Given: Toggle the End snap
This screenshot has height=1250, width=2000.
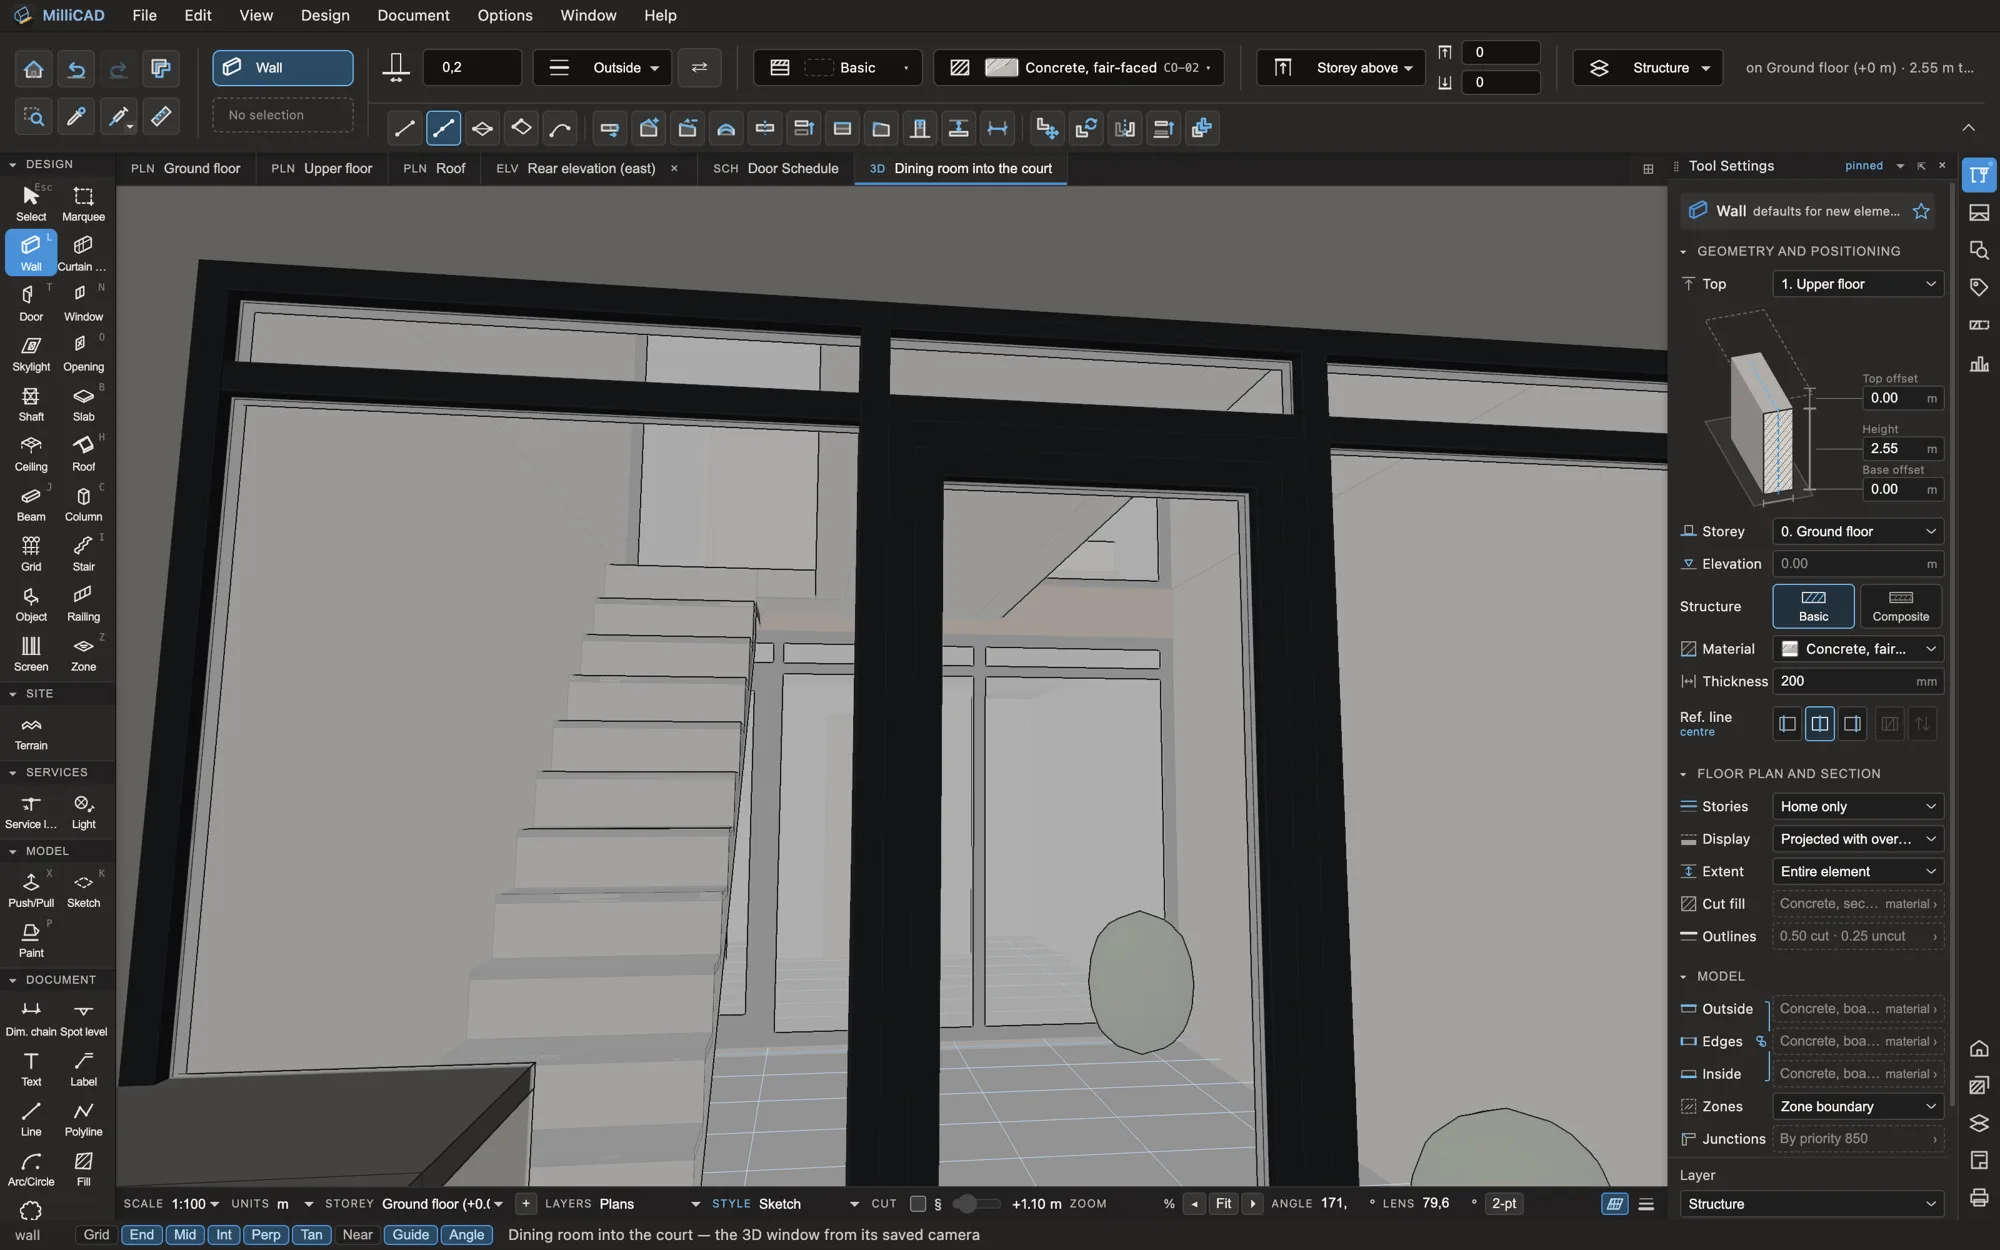Looking at the screenshot, I should point(142,1234).
